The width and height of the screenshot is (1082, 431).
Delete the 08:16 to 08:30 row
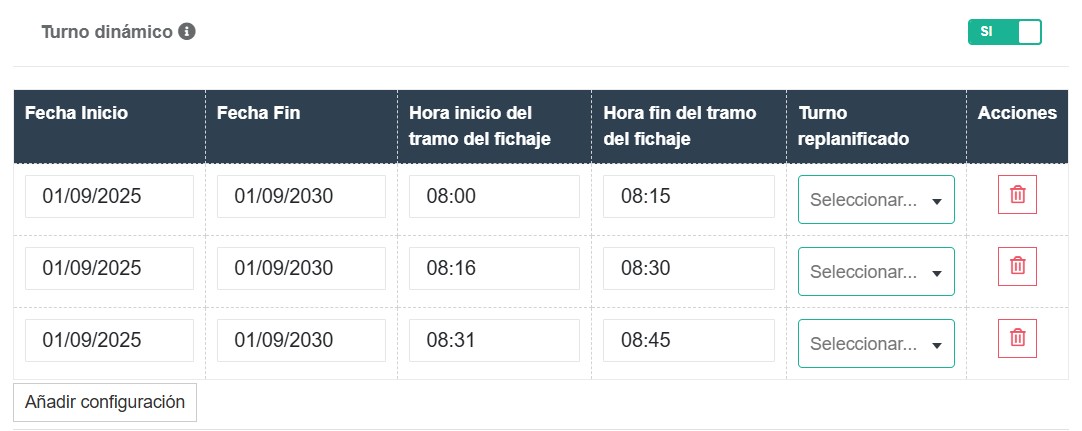(1017, 266)
